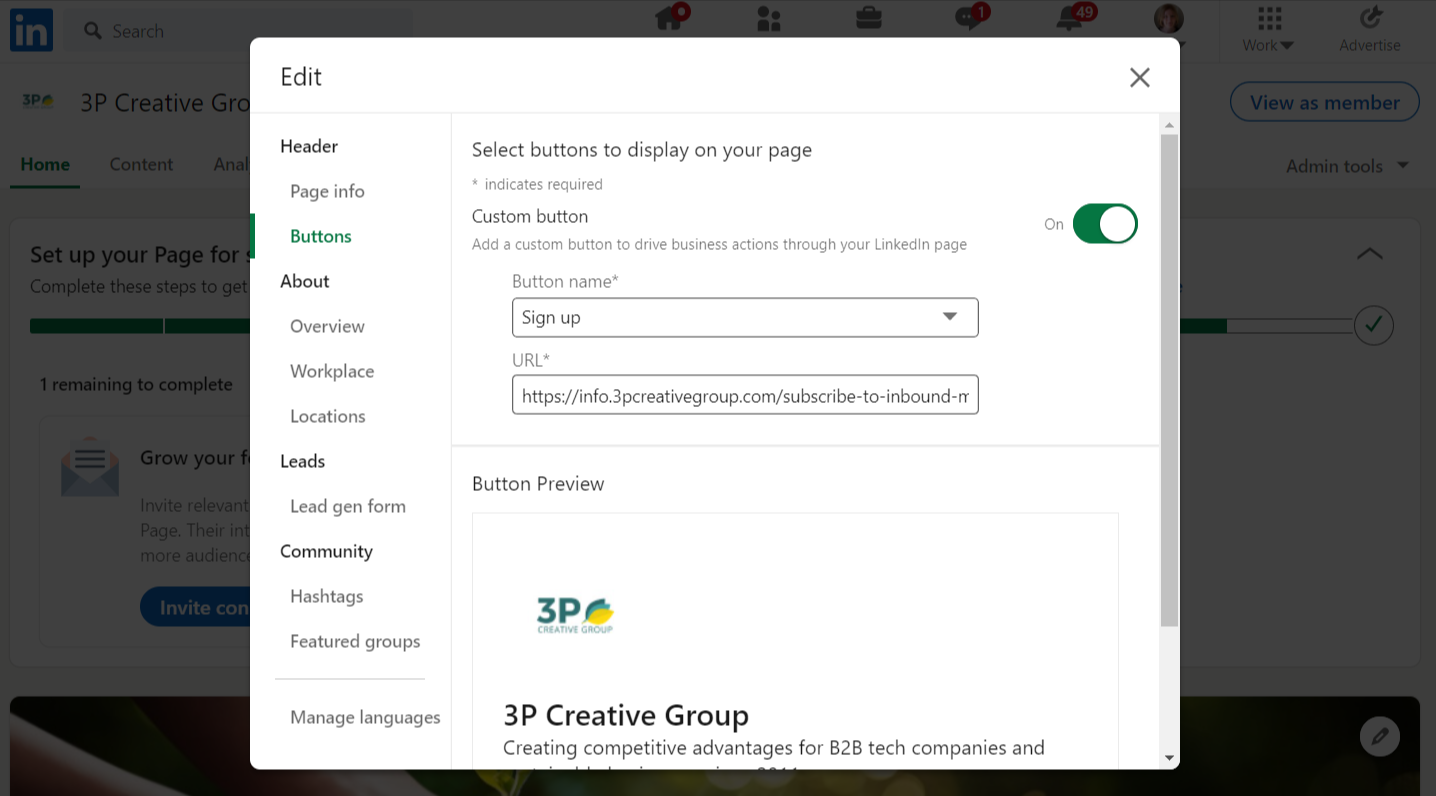Click '1 remaining to complete' text
Image resolution: width=1436 pixels, height=796 pixels.
click(x=136, y=384)
